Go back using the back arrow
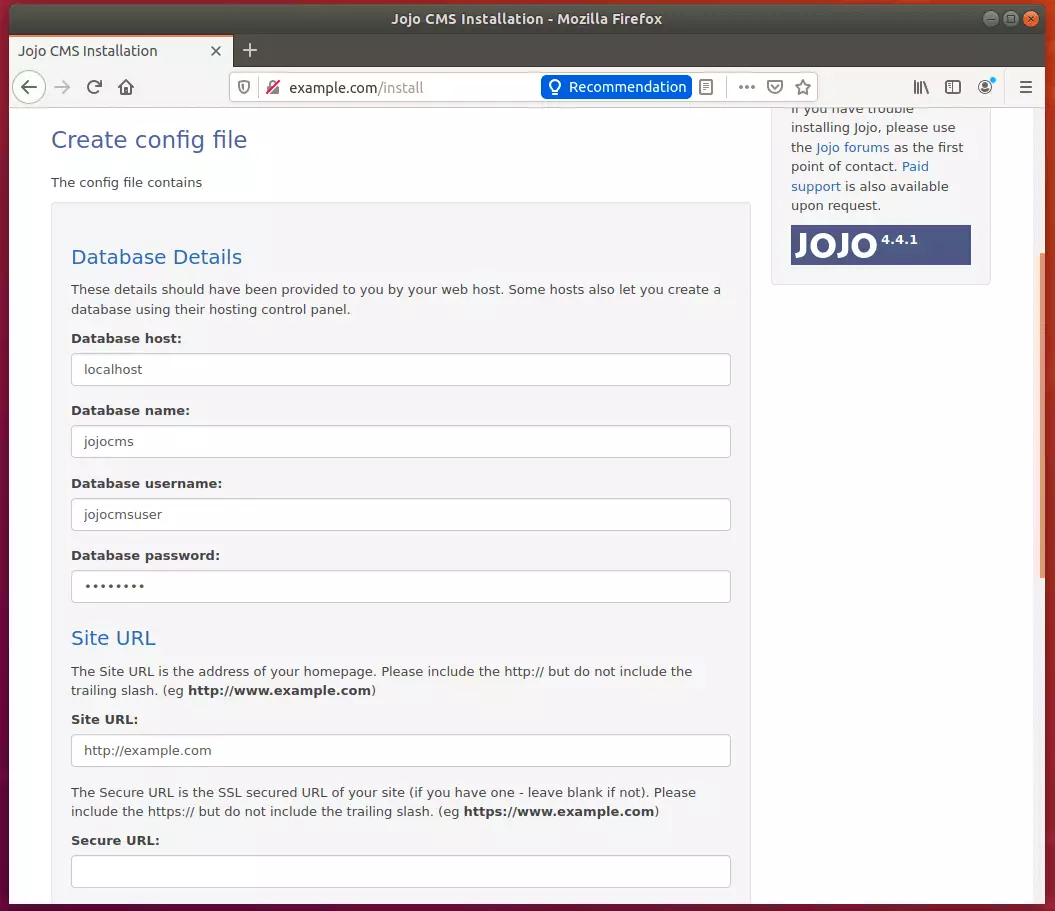The height and width of the screenshot is (911, 1055). (29, 87)
